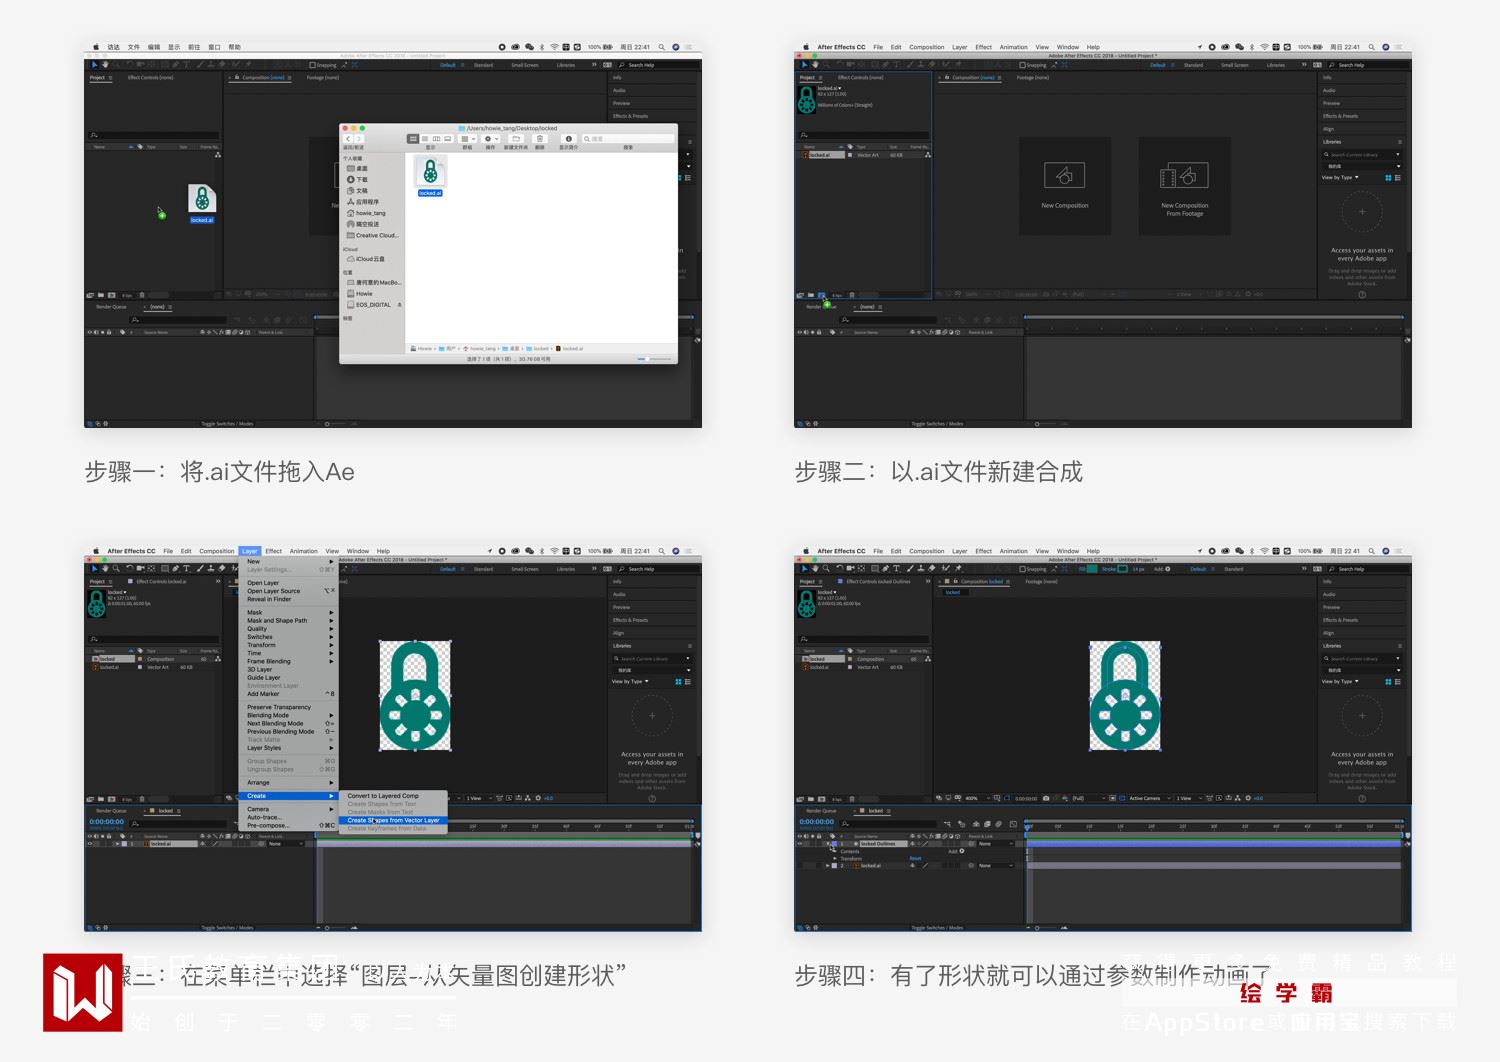Switch Finder to column view in step one

pos(437,139)
